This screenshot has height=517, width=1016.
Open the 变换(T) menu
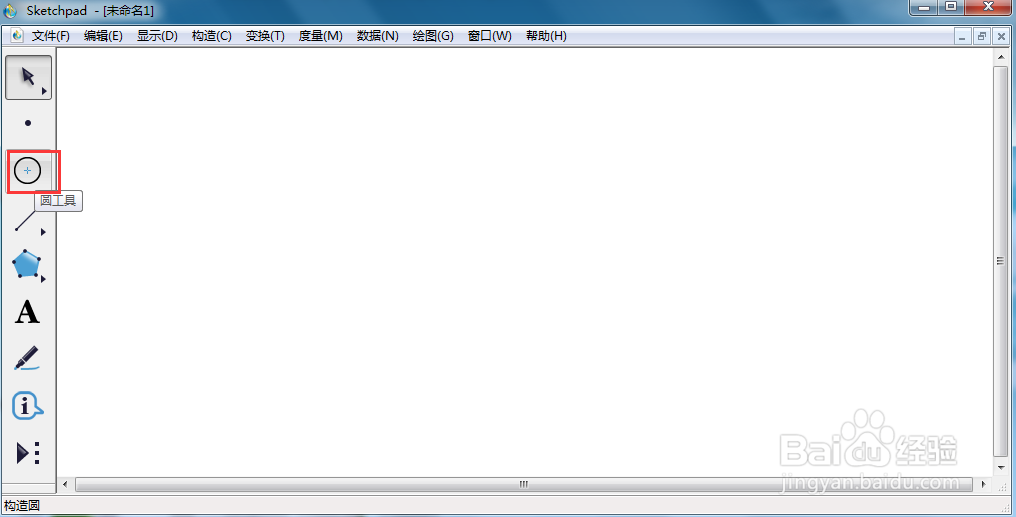coord(265,36)
